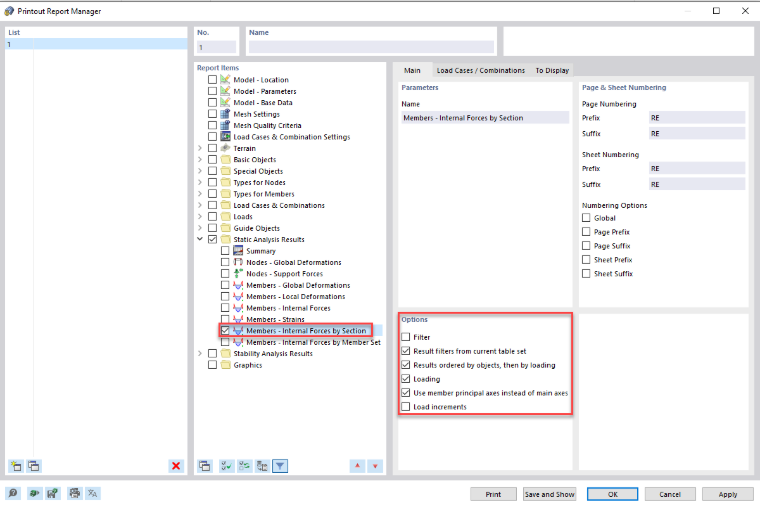Copy the selected report in the List panel
This screenshot has height=507, width=760.
click(x=34, y=466)
